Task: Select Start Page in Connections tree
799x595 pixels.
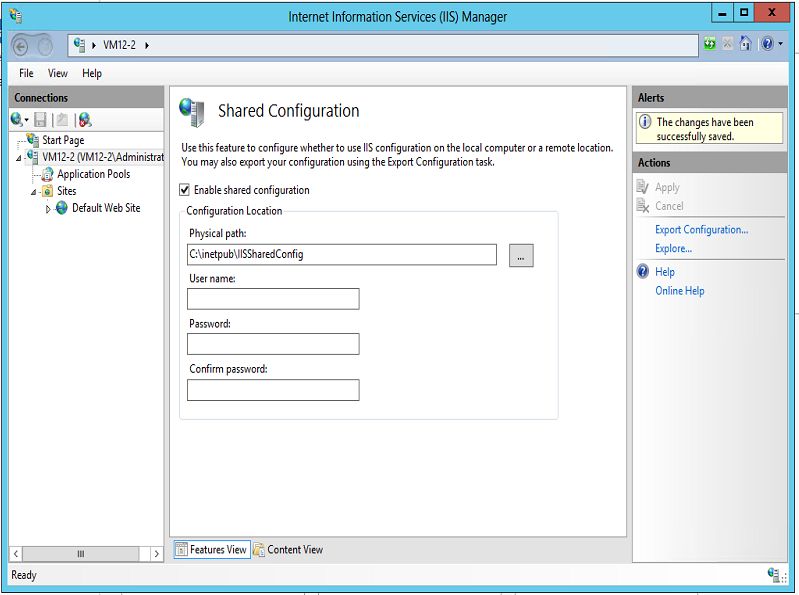Action: tap(63, 140)
